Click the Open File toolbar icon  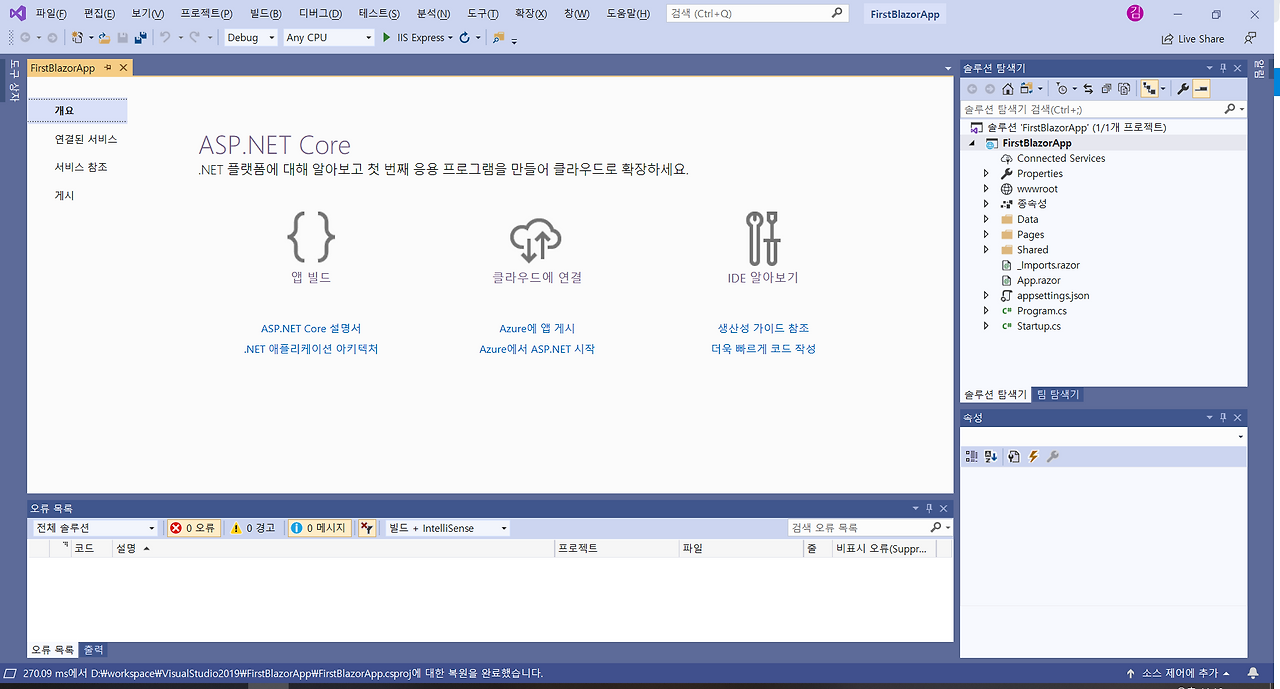tap(103, 36)
